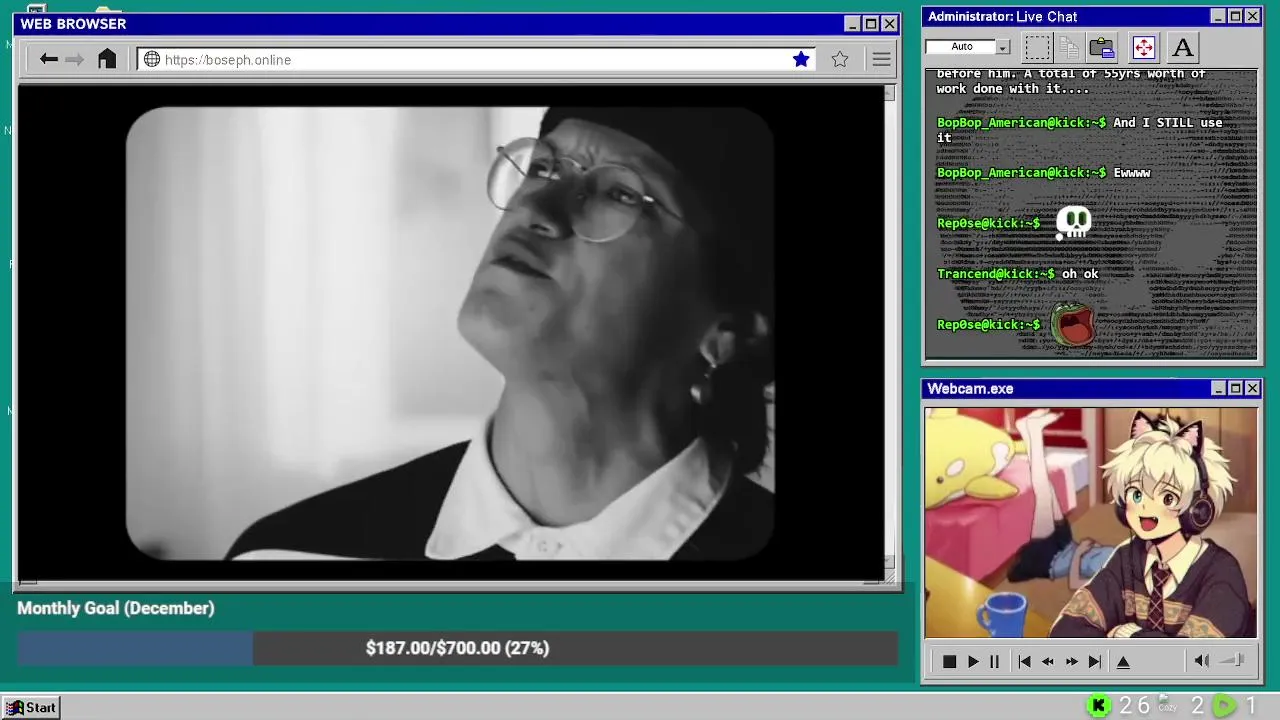The width and height of the screenshot is (1280, 720).
Task: Close the Web Browser window
Action: 889,24
